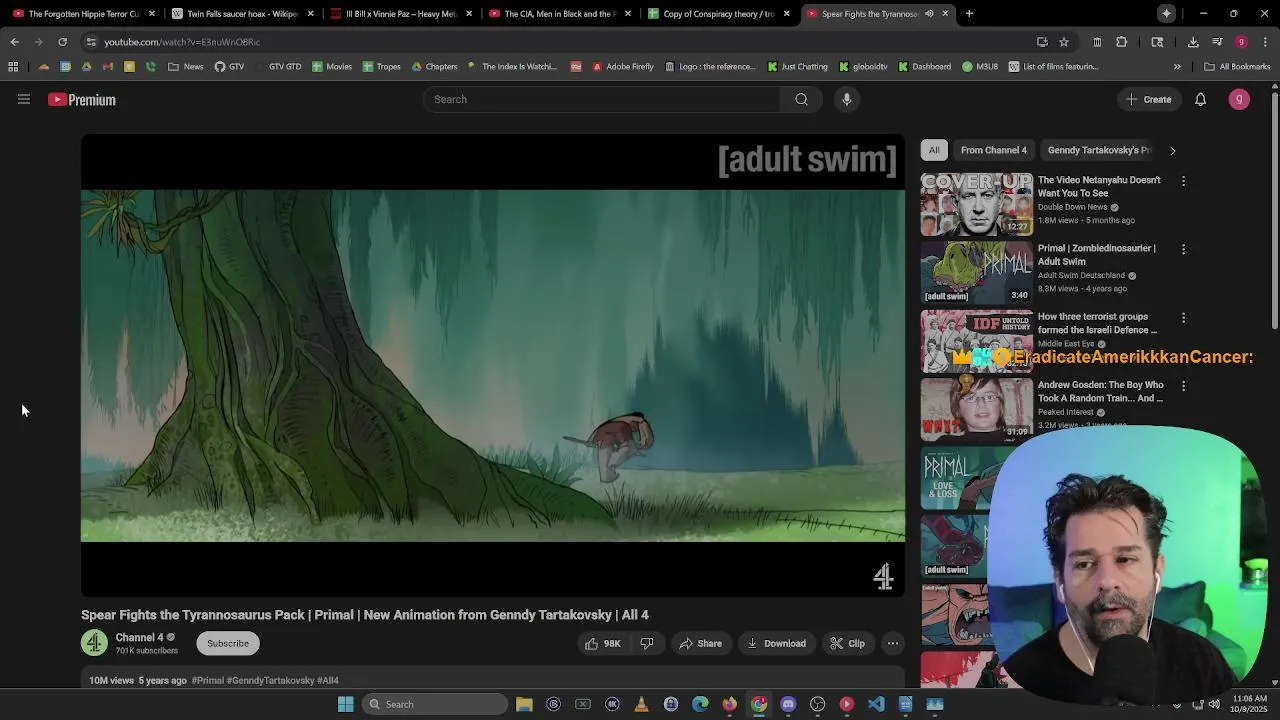
Task: Select Genndy Tartakovsky's chip
Action: (x=1099, y=150)
